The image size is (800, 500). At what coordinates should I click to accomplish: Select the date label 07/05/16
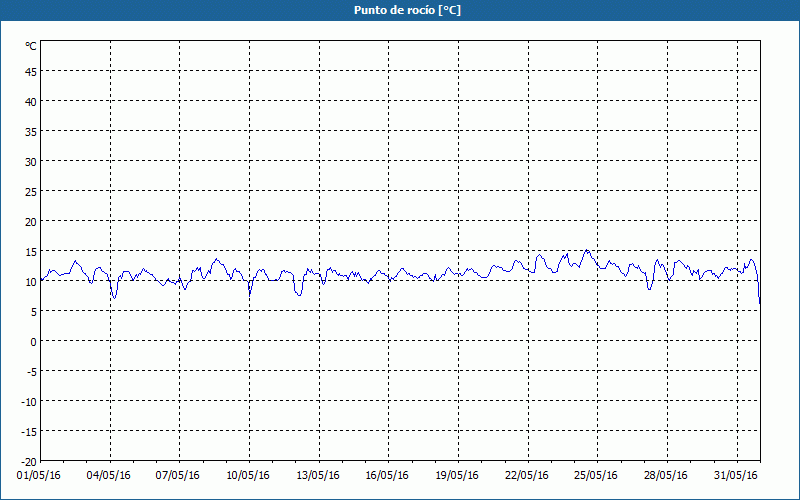pyautogui.click(x=178, y=476)
